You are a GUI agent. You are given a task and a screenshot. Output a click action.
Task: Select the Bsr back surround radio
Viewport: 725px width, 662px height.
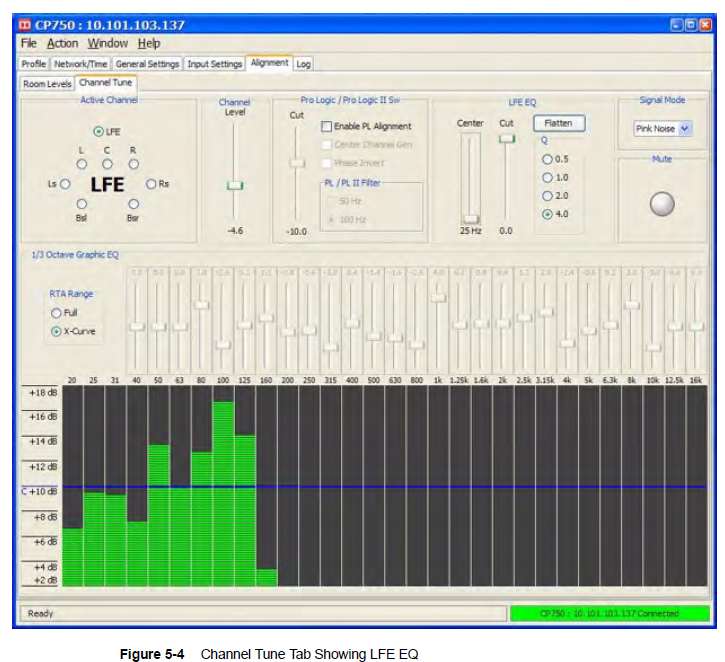point(134,204)
